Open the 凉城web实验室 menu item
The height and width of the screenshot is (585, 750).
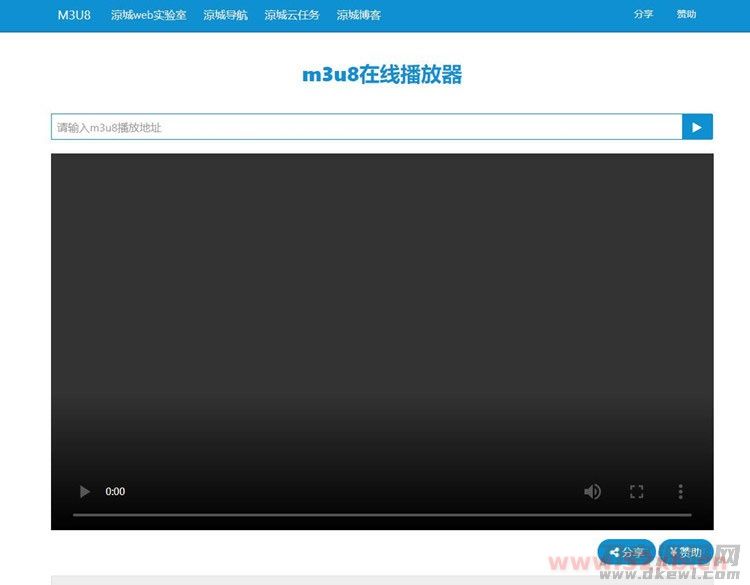click(x=148, y=15)
